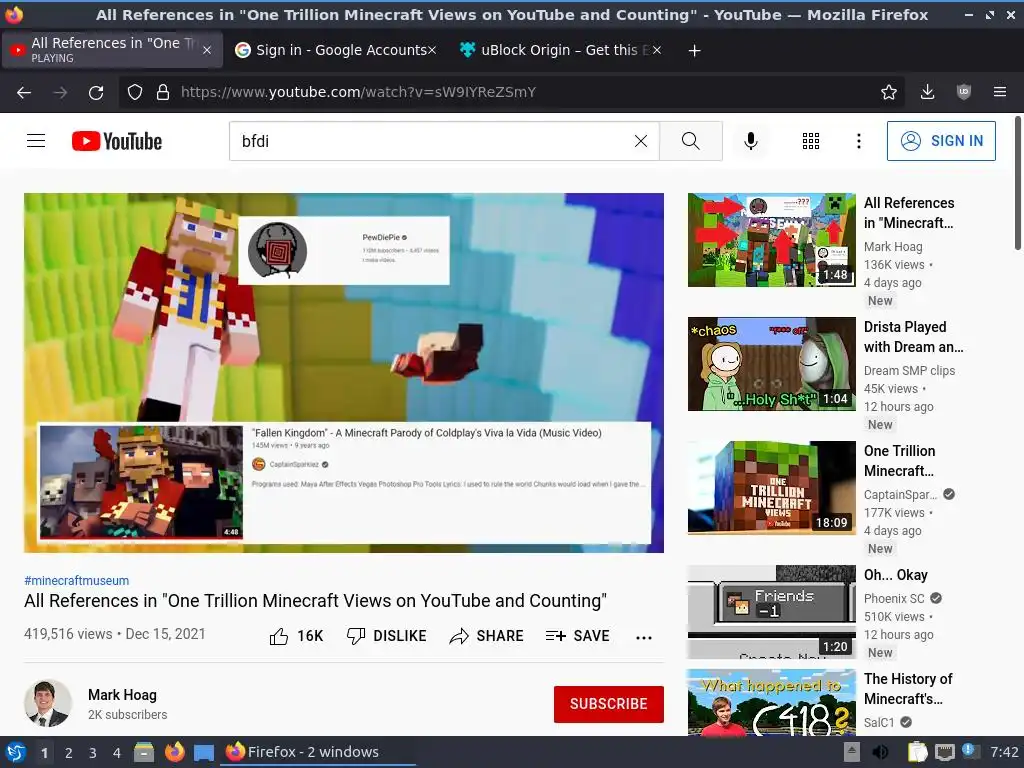Close the Google Accounts tab
The width and height of the screenshot is (1024, 768).
pos(432,50)
